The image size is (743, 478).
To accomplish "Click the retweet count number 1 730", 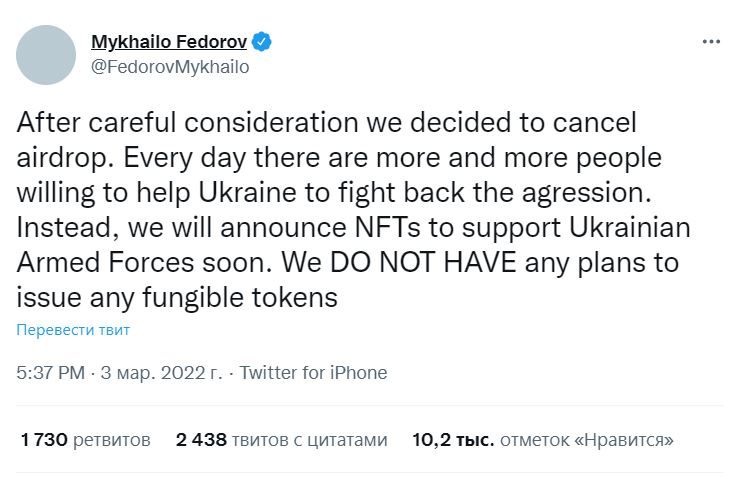I will coord(44,440).
